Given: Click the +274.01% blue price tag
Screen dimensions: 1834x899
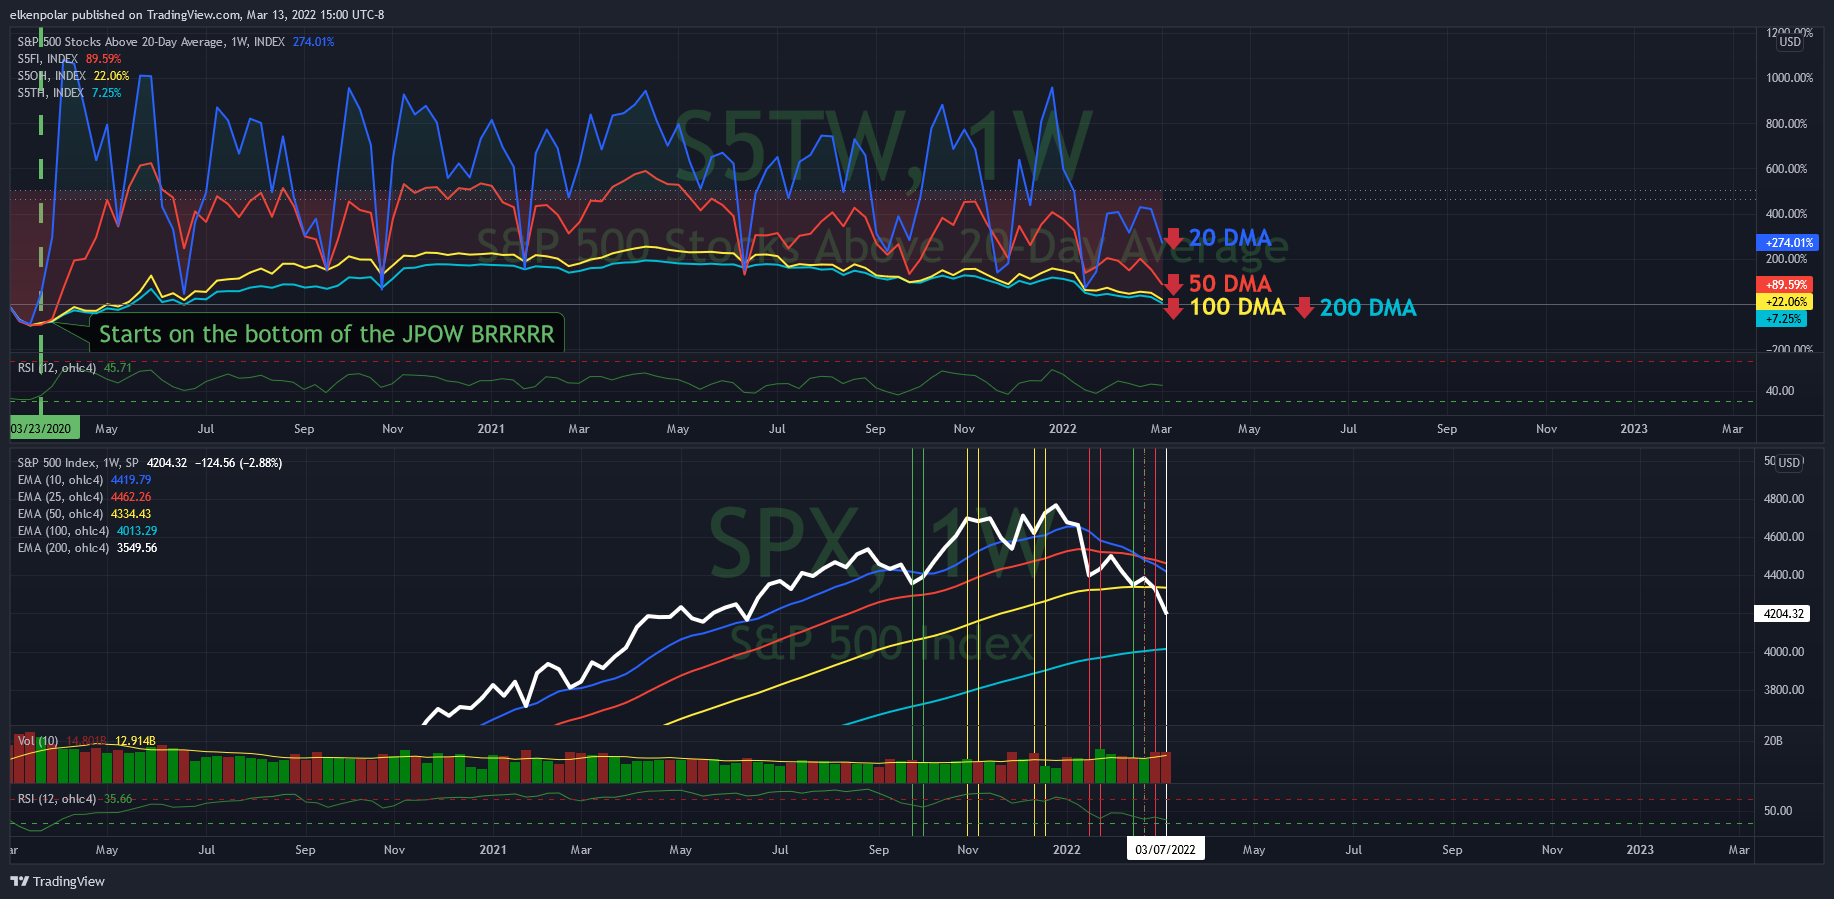Looking at the screenshot, I should pyautogui.click(x=1788, y=243).
